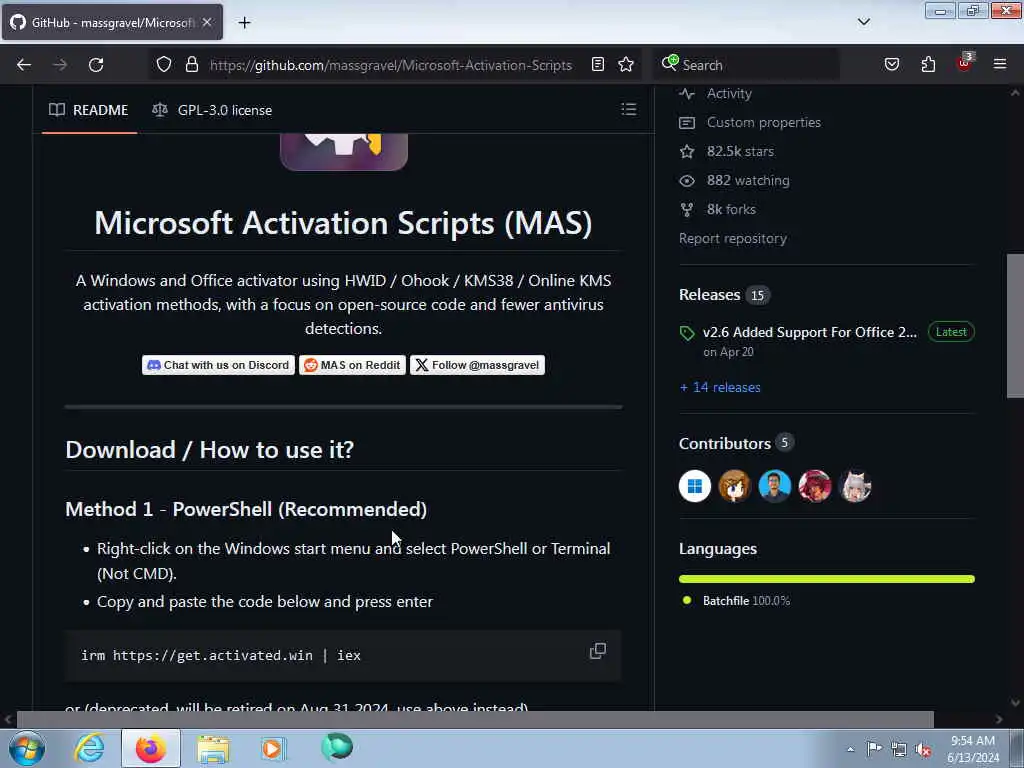Open the green-blue app taskbar icon
The image size is (1024, 768).
pyautogui.click(x=337, y=747)
